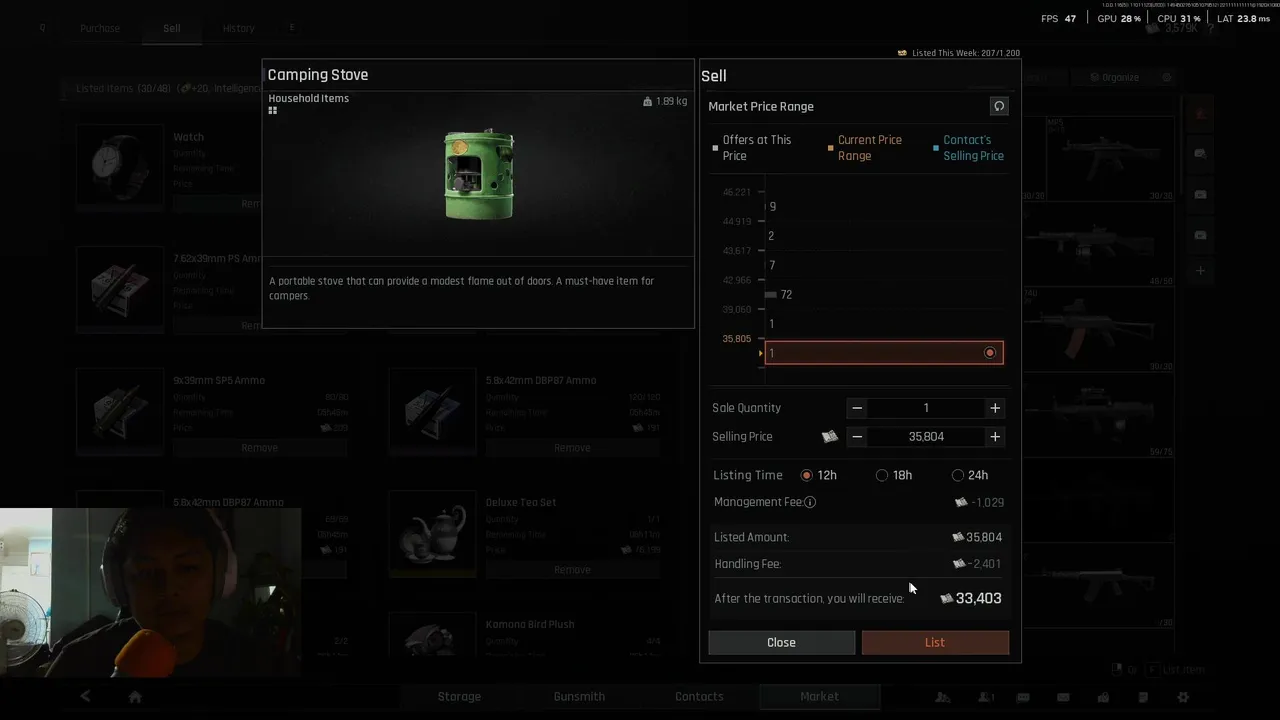
Task: Go to Storage in bottom navigation
Action: [459, 696]
